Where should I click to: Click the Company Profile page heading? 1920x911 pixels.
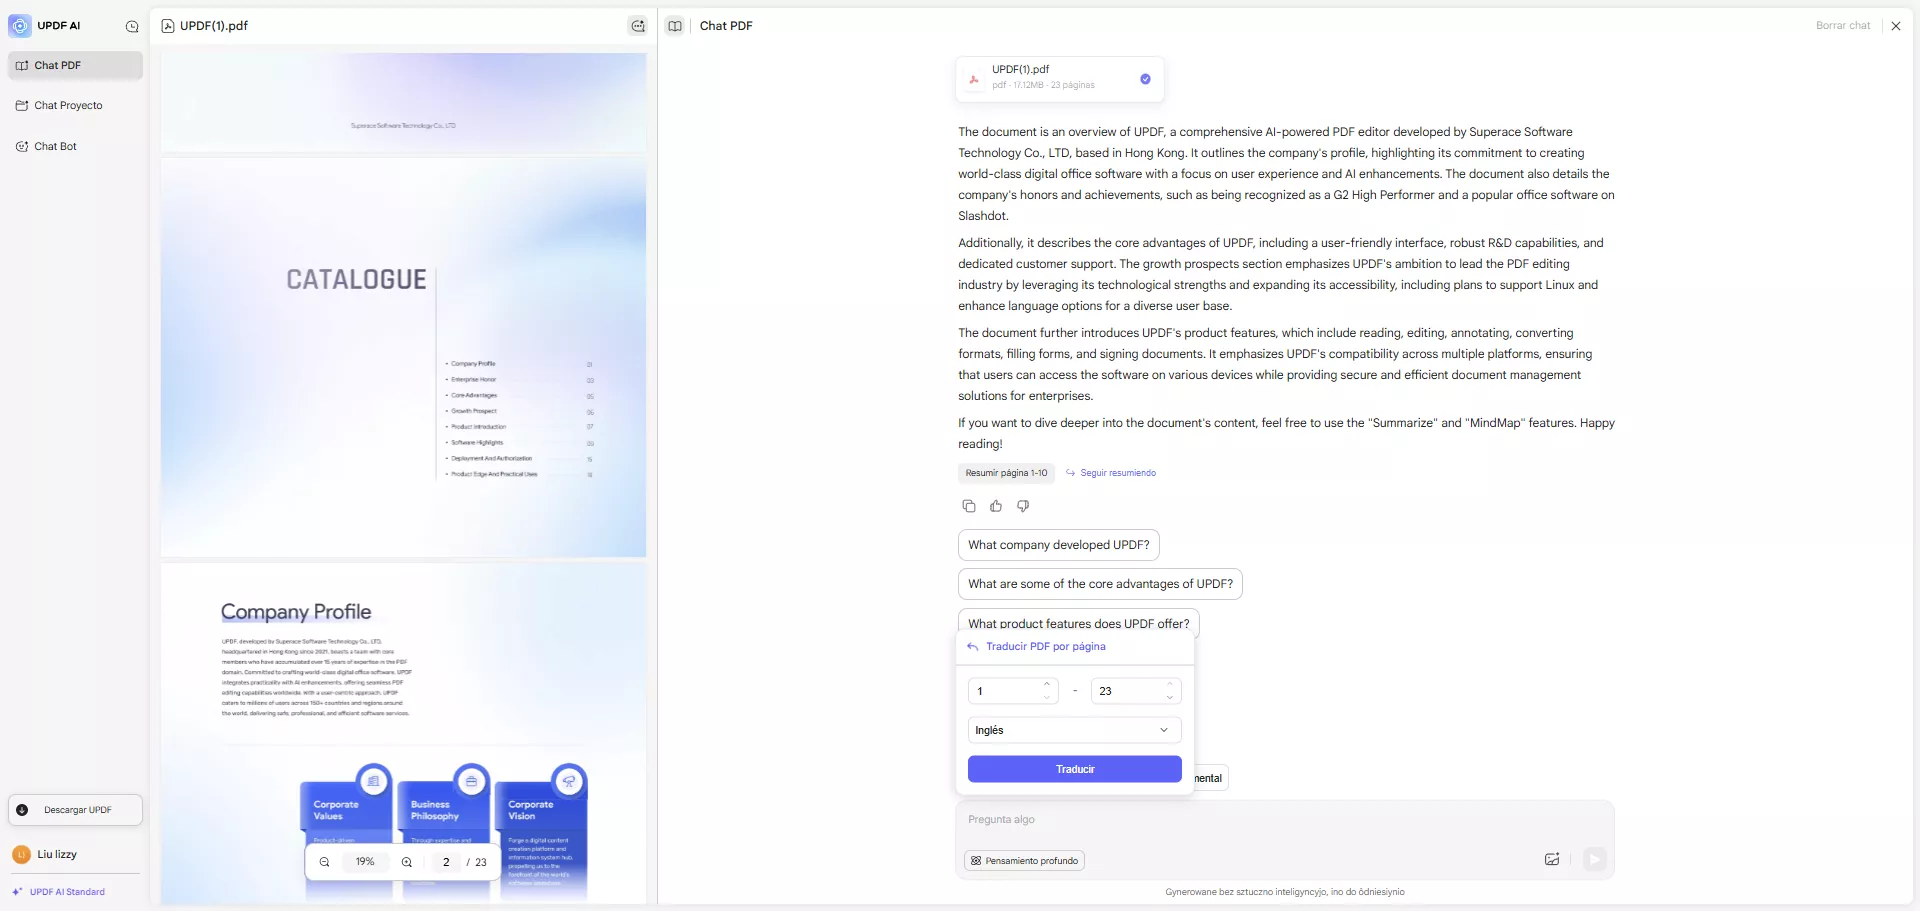pos(296,612)
